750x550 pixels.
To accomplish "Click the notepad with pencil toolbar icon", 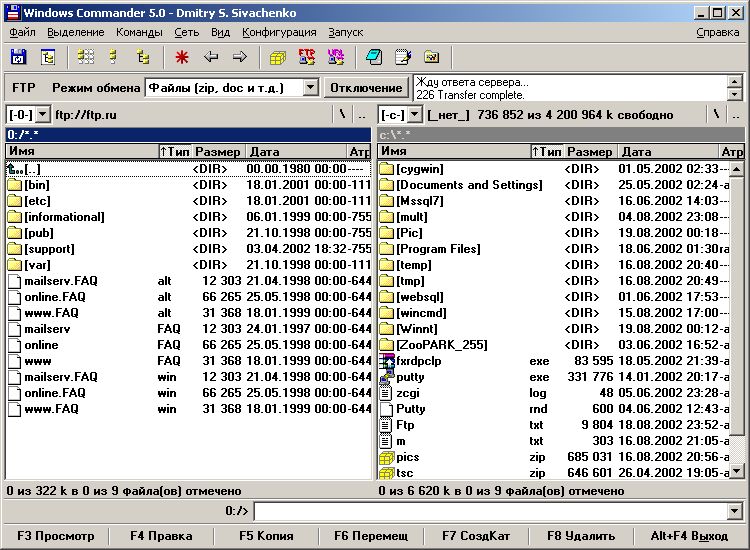I will point(402,57).
